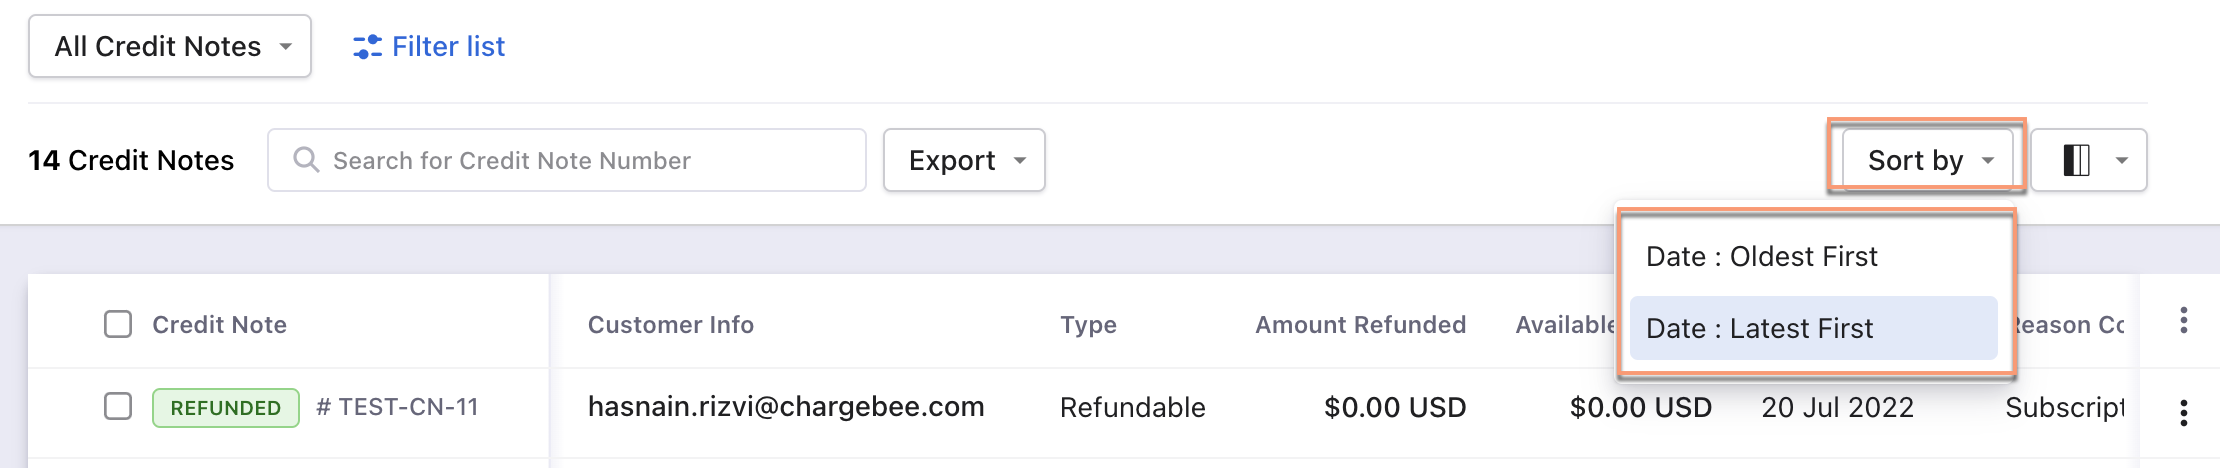The height and width of the screenshot is (468, 2220).
Task: Select Date : Oldest First option
Action: [x=1761, y=257]
